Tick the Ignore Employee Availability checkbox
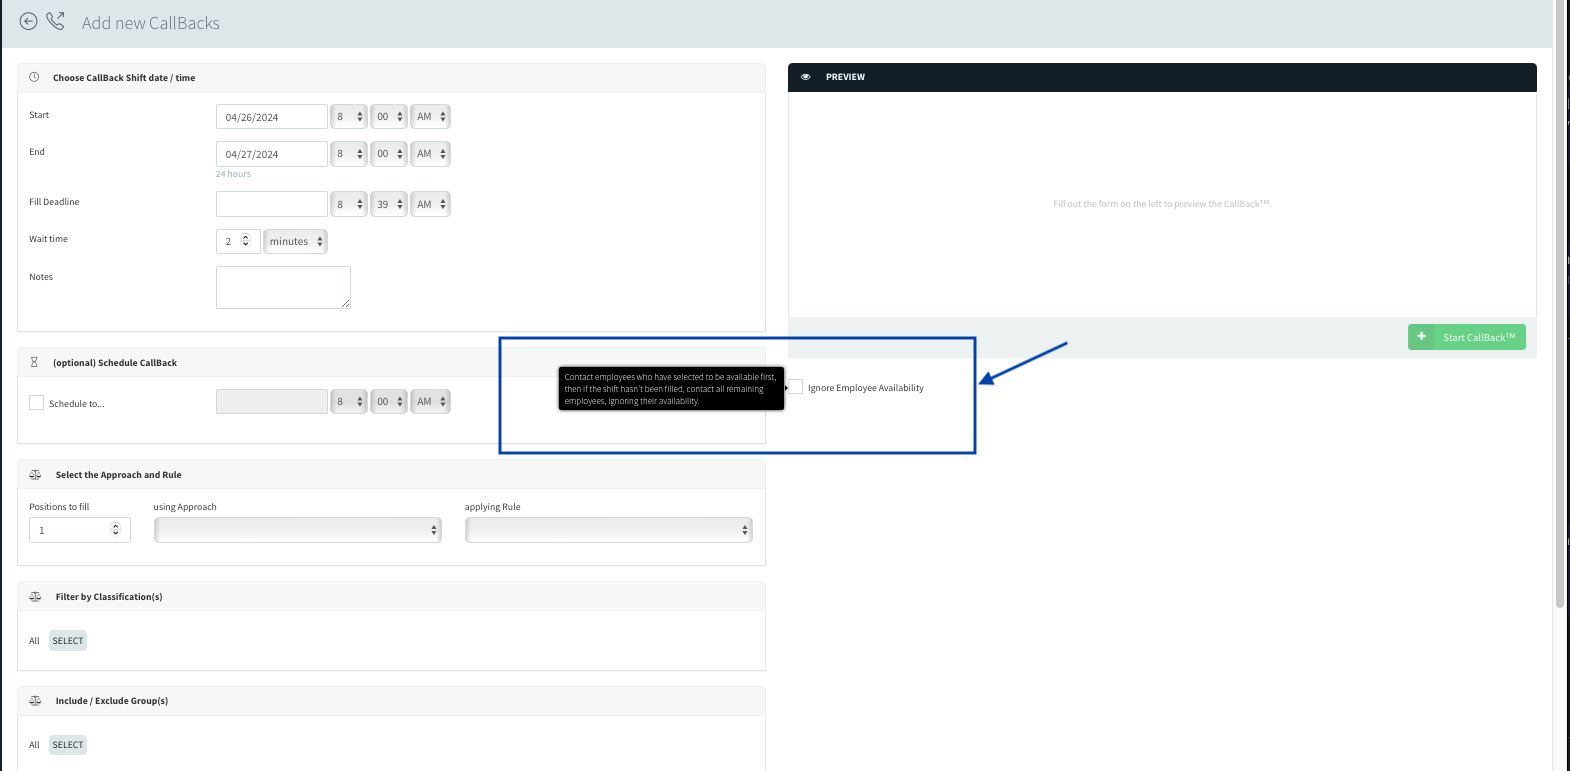This screenshot has width=1570, height=771. click(x=796, y=387)
